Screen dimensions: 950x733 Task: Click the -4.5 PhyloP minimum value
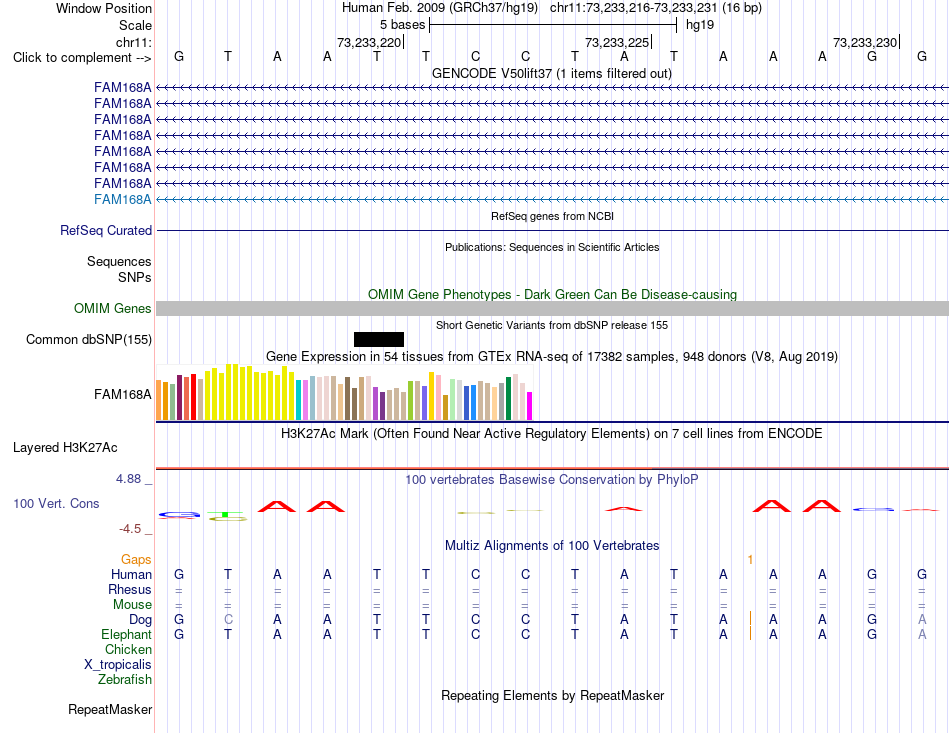pyautogui.click(x=130, y=529)
